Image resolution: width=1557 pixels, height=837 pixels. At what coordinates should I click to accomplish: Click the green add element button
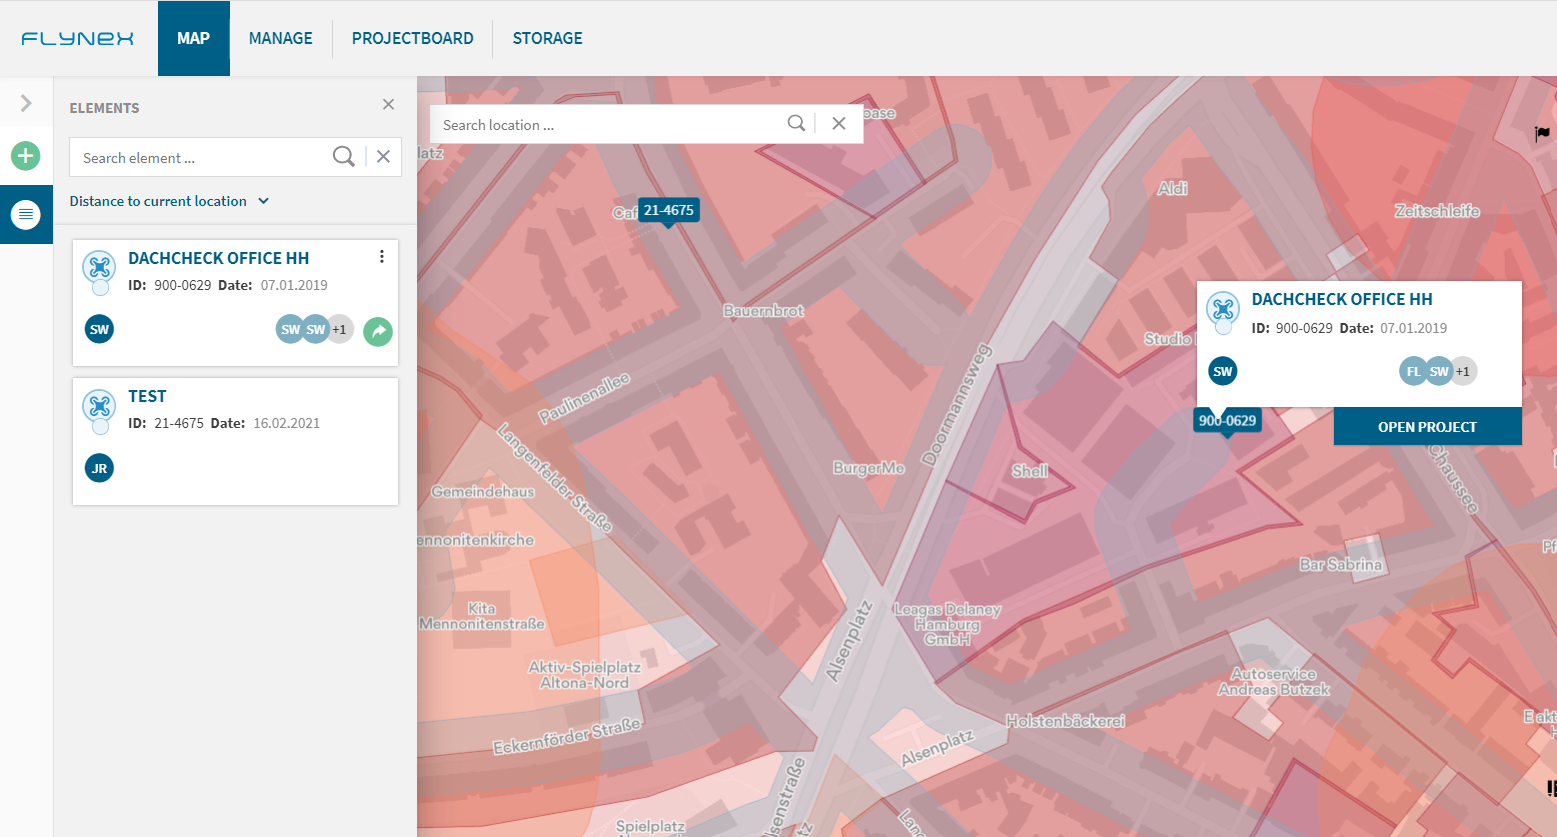(x=26, y=156)
